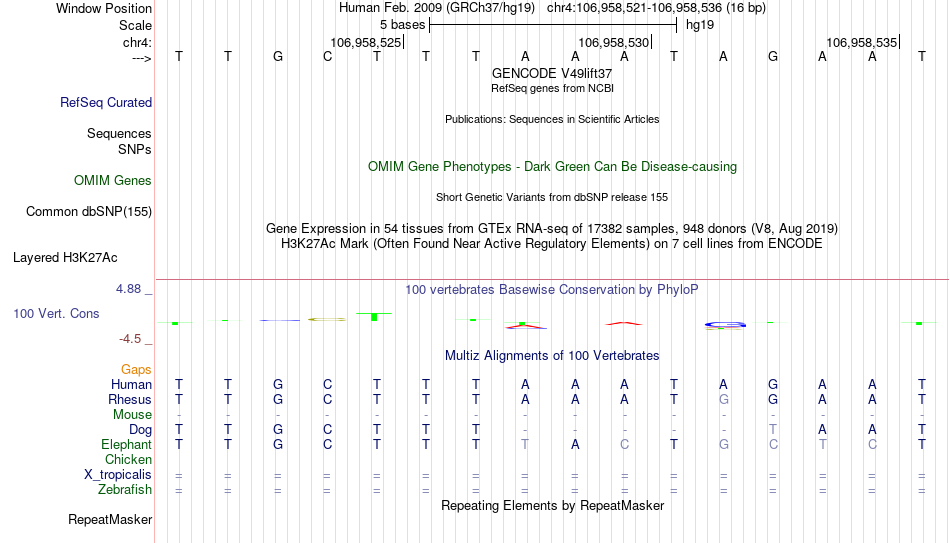The image size is (950, 543).
Task: Click the H3K27Ac Mark ENCODE track title
Action: coord(552,244)
